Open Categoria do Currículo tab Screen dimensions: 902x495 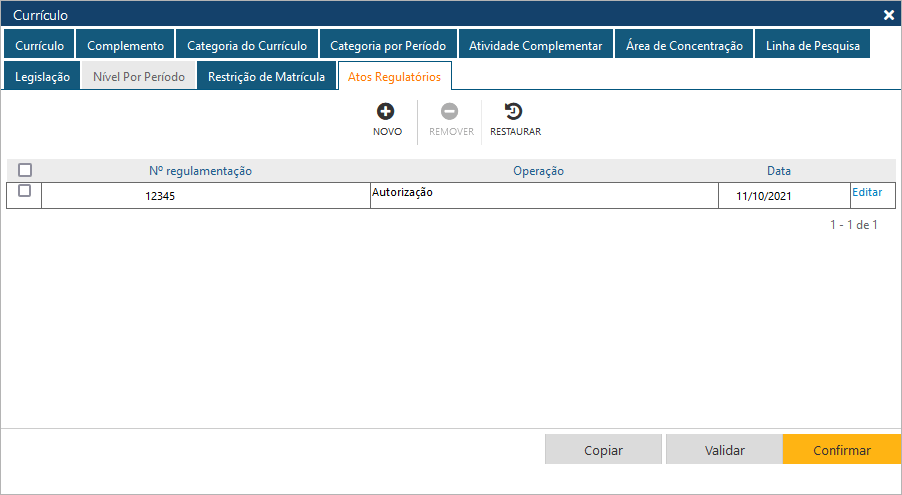tap(247, 46)
